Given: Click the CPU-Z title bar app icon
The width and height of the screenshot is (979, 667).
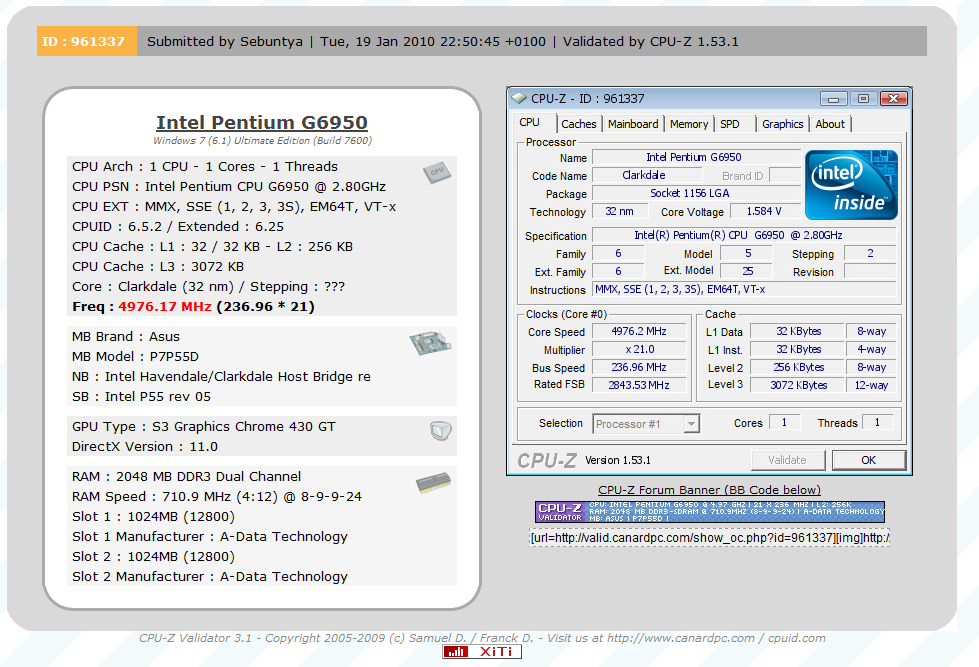Looking at the screenshot, I should coord(519,98).
